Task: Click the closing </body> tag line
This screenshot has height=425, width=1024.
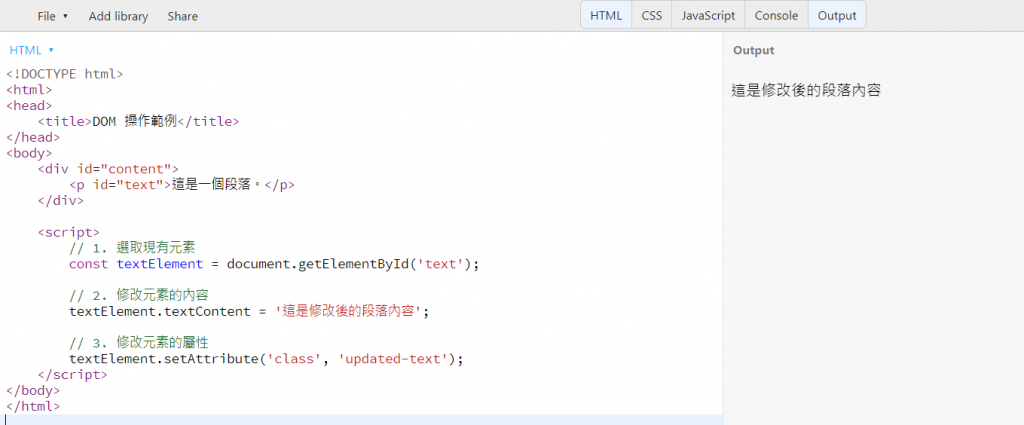Action: pos(33,390)
